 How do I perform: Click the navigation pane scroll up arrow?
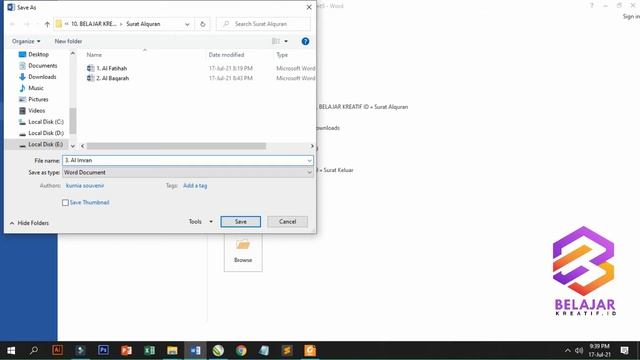pos(73,53)
